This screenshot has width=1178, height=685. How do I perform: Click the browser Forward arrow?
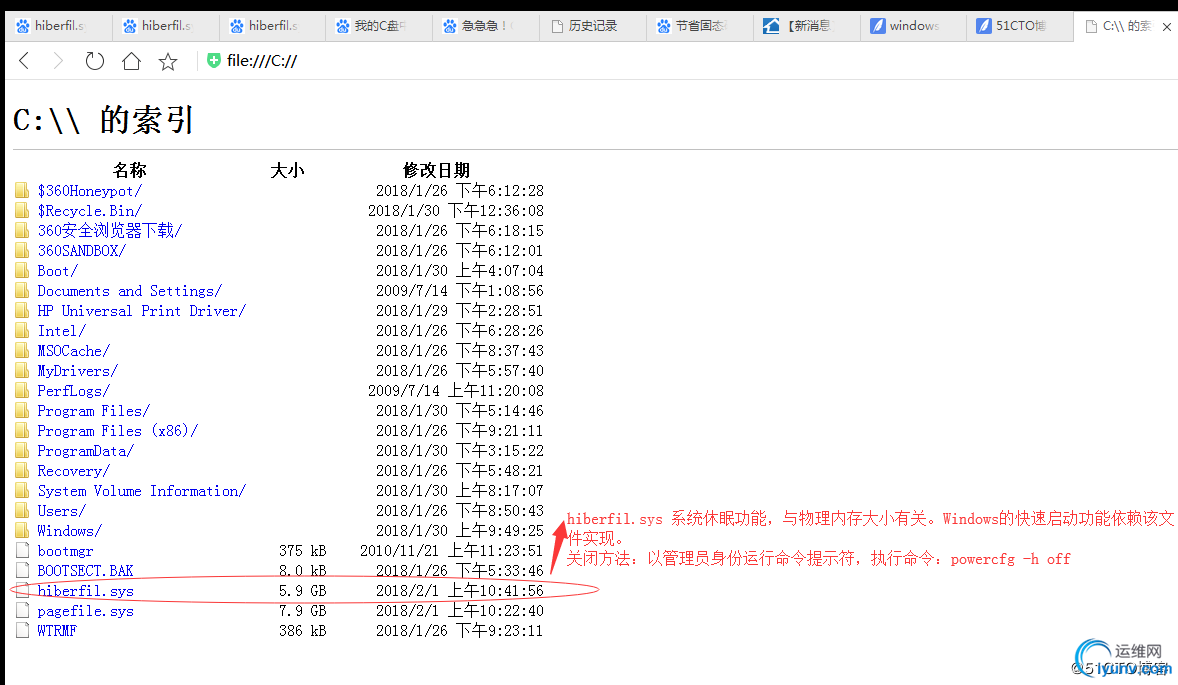58,61
